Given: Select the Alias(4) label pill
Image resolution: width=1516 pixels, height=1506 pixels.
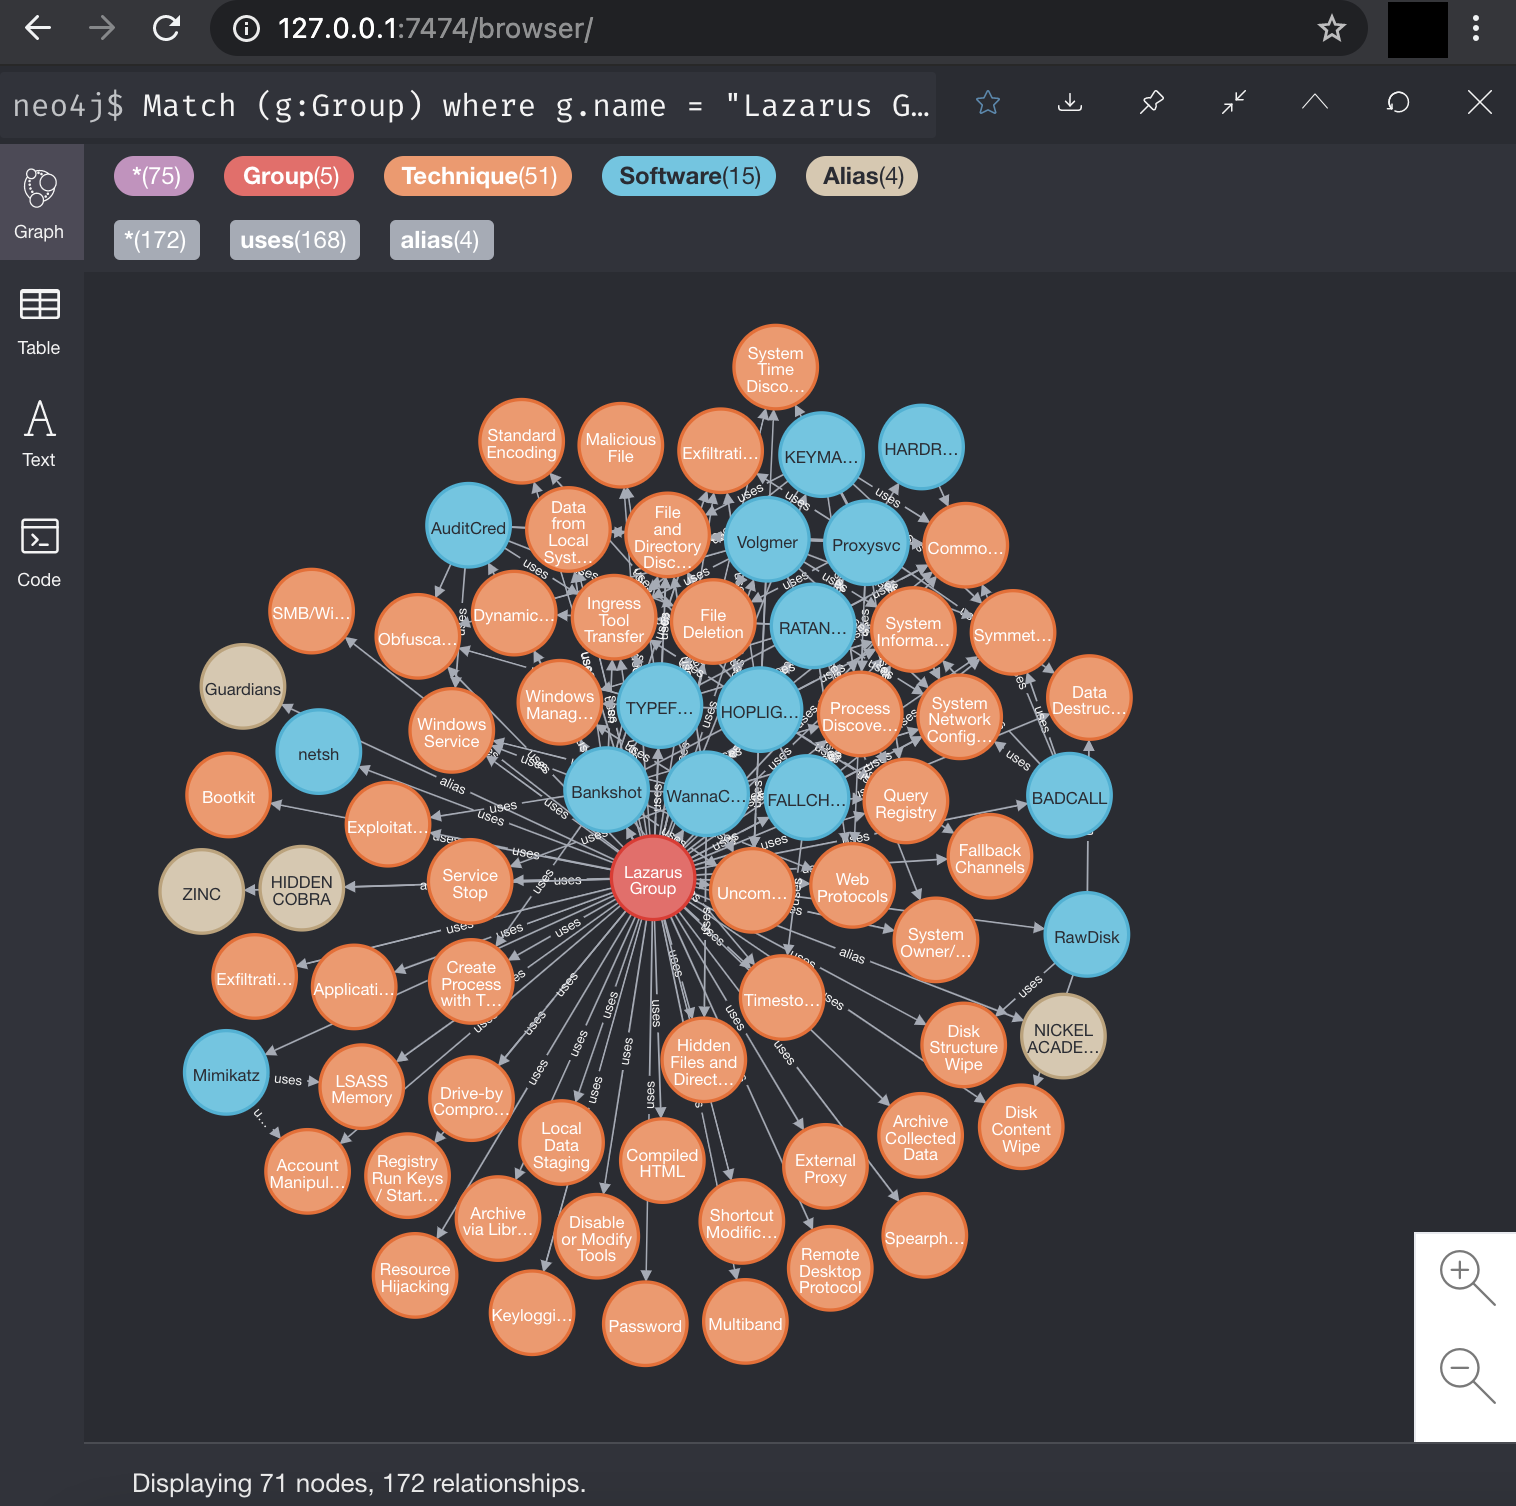Looking at the screenshot, I should [862, 176].
